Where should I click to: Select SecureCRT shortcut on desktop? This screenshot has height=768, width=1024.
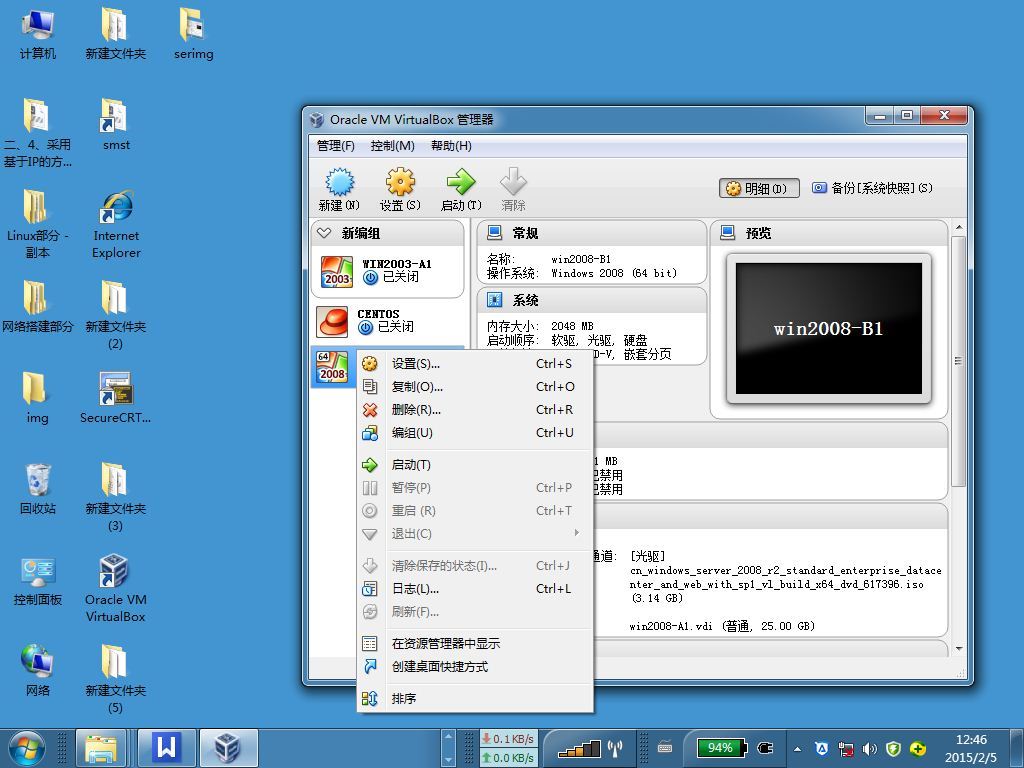pyautogui.click(x=115, y=398)
